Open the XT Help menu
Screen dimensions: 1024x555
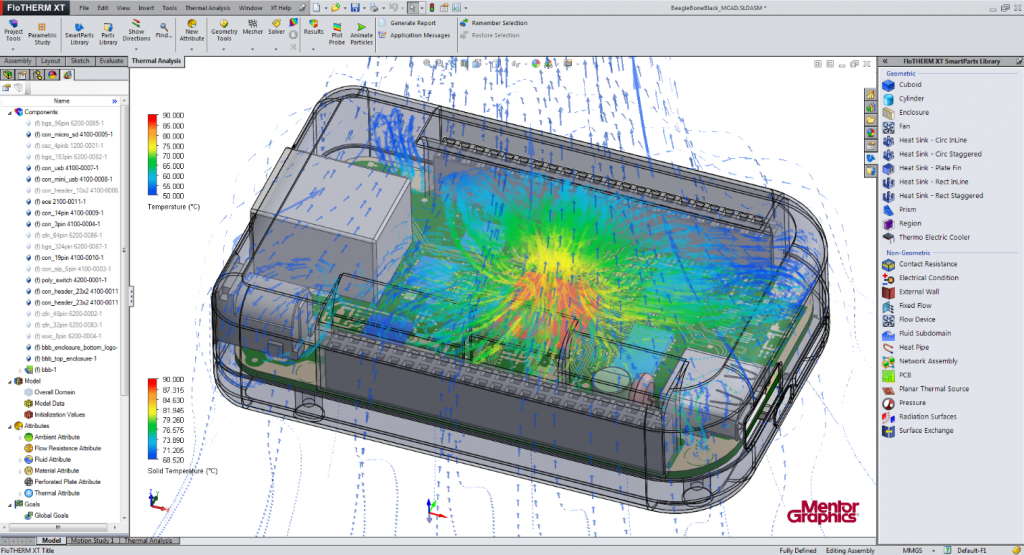281,8
